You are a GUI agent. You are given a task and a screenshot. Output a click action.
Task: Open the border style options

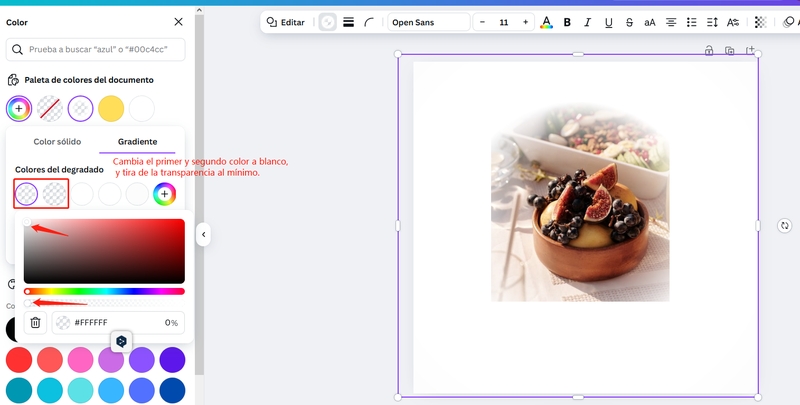348,22
